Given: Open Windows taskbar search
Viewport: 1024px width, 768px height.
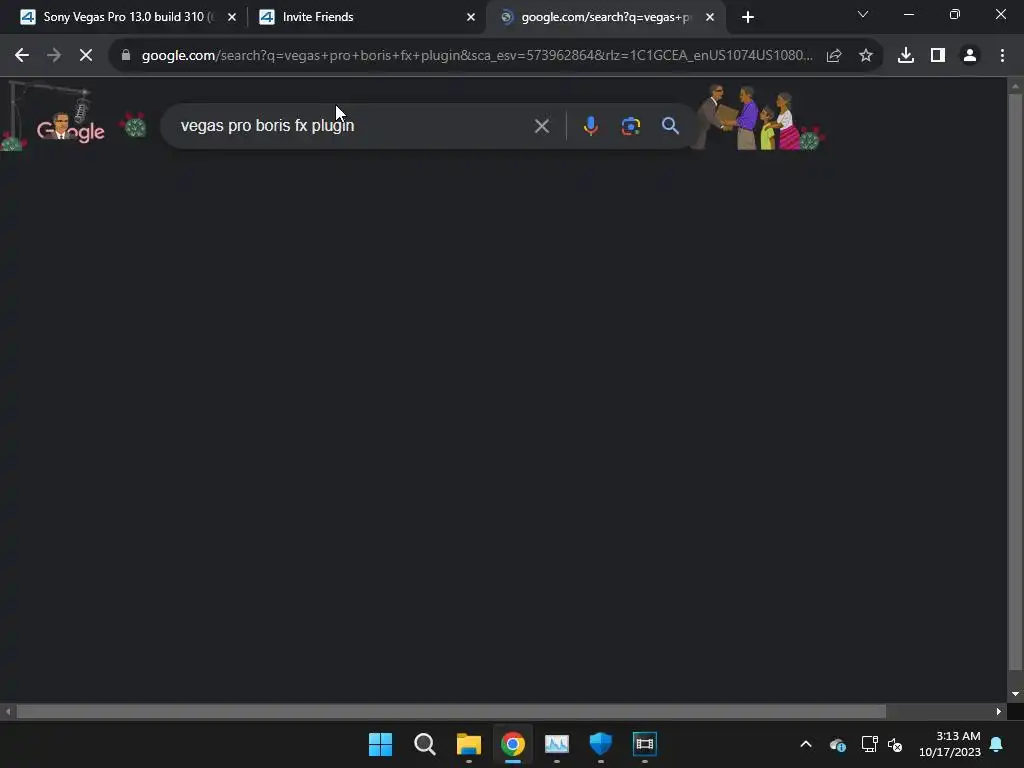Looking at the screenshot, I should tap(424, 744).
